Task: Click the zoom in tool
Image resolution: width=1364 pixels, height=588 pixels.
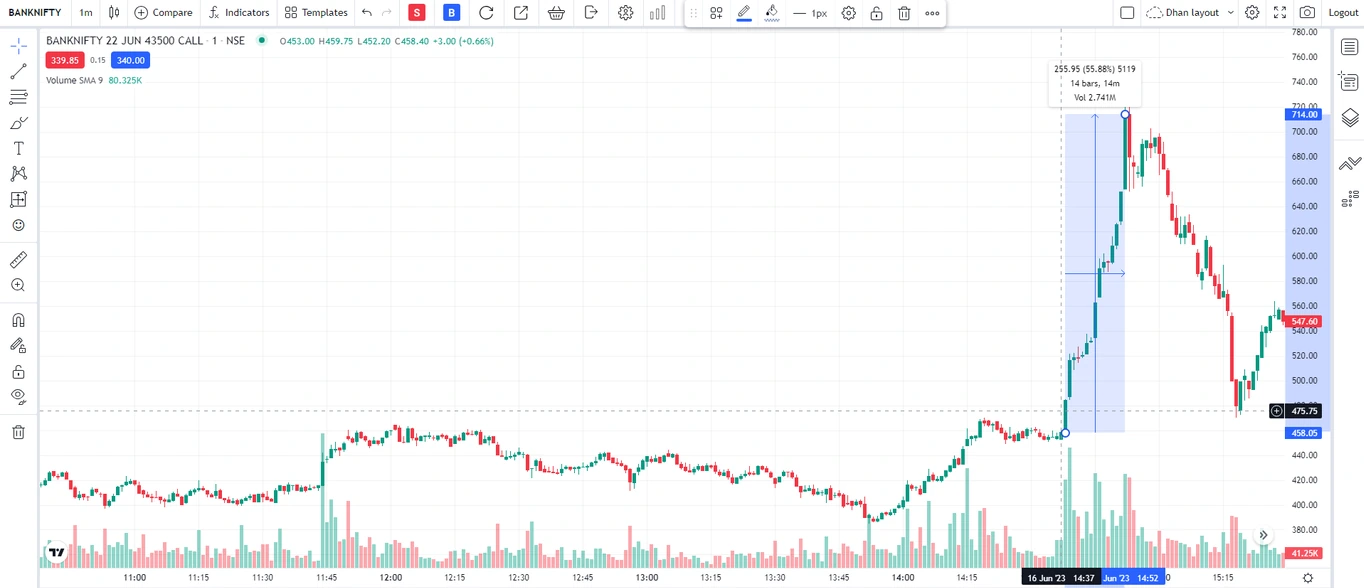Action: coord(18,285)
